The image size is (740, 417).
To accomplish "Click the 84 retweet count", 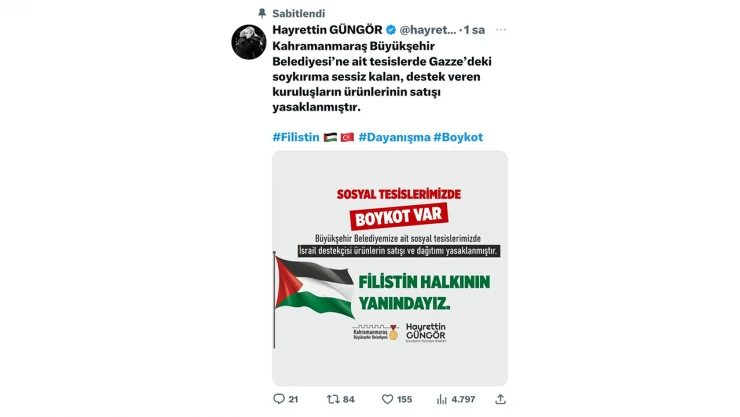I will [349, 399].
